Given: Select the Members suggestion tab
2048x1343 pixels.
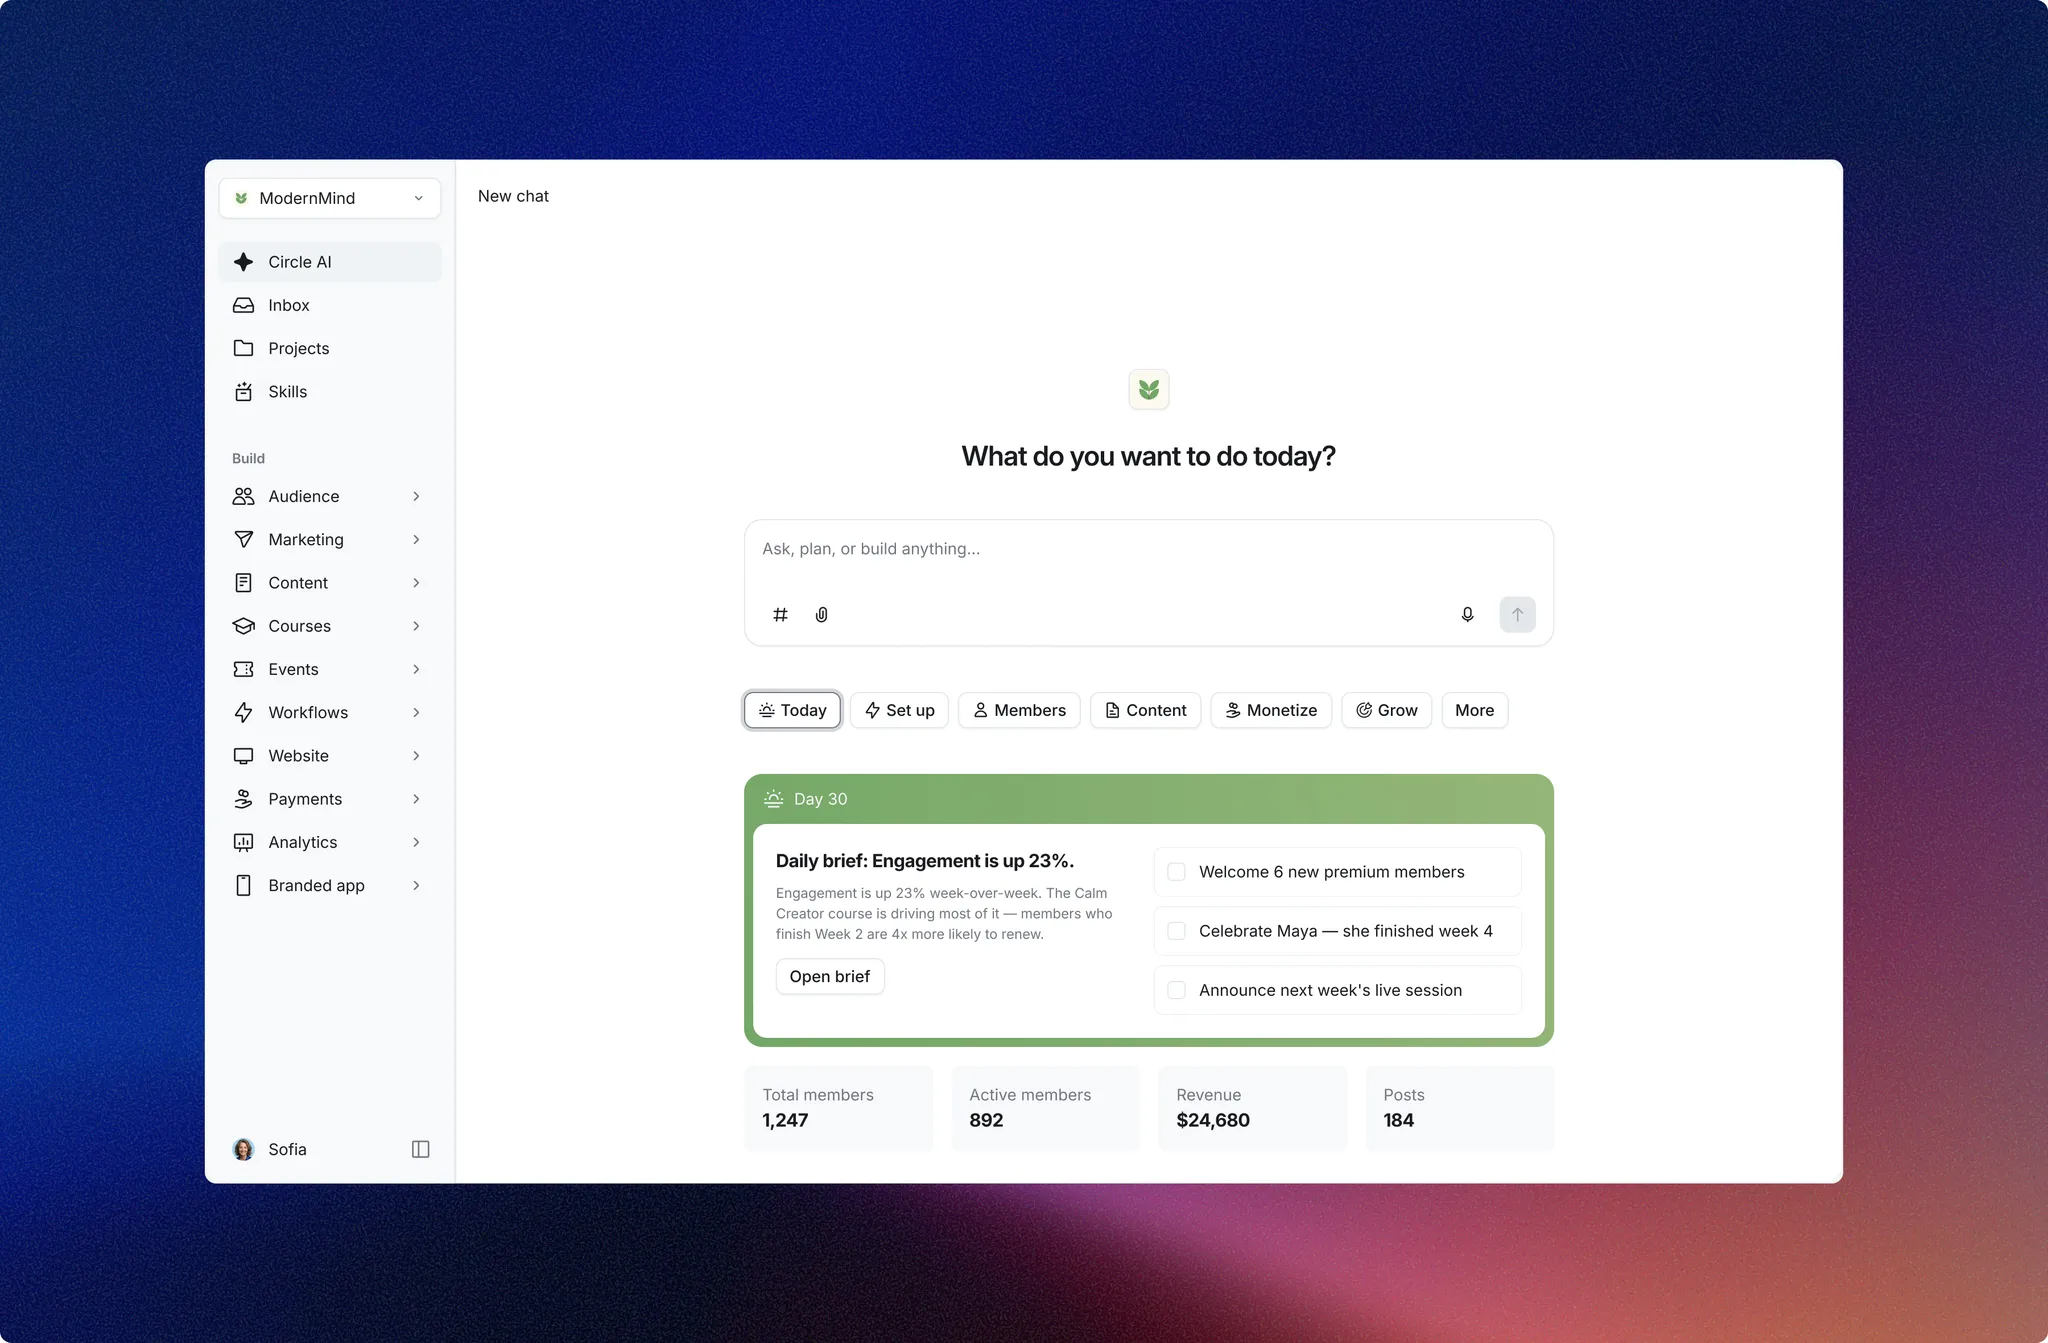Looking at the screenshot, I should pyautogui.click(x=1019, y=710).
